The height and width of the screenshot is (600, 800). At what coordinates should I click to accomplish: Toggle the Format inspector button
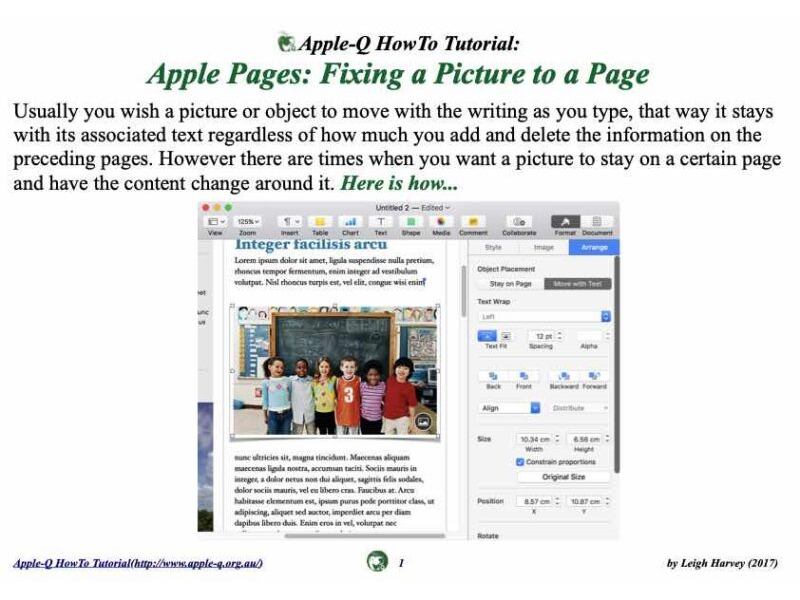pos(565,221)
